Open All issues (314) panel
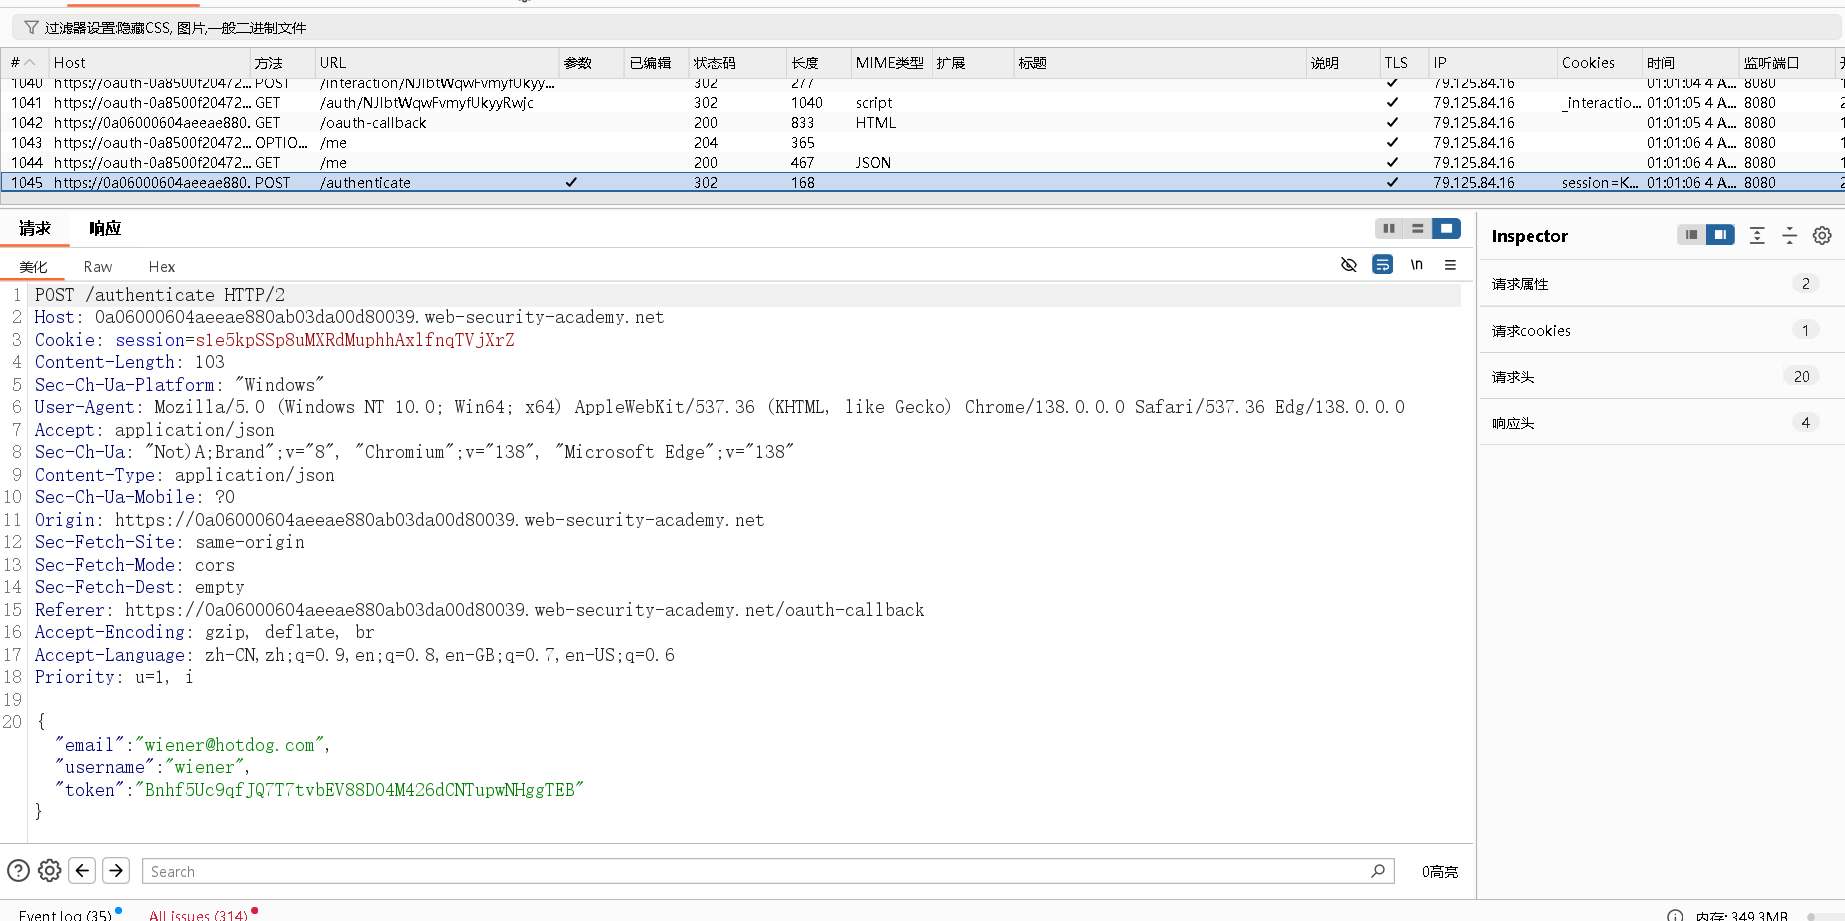The image size is (1845, 921). 197,914
